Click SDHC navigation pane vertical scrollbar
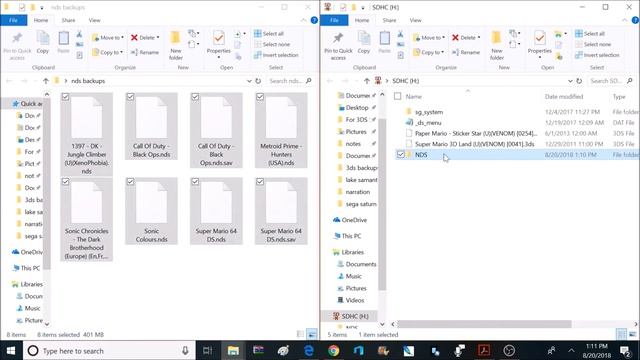Image resolution: width=640 pixels, height=360 pixels. (x=382, y=204)
